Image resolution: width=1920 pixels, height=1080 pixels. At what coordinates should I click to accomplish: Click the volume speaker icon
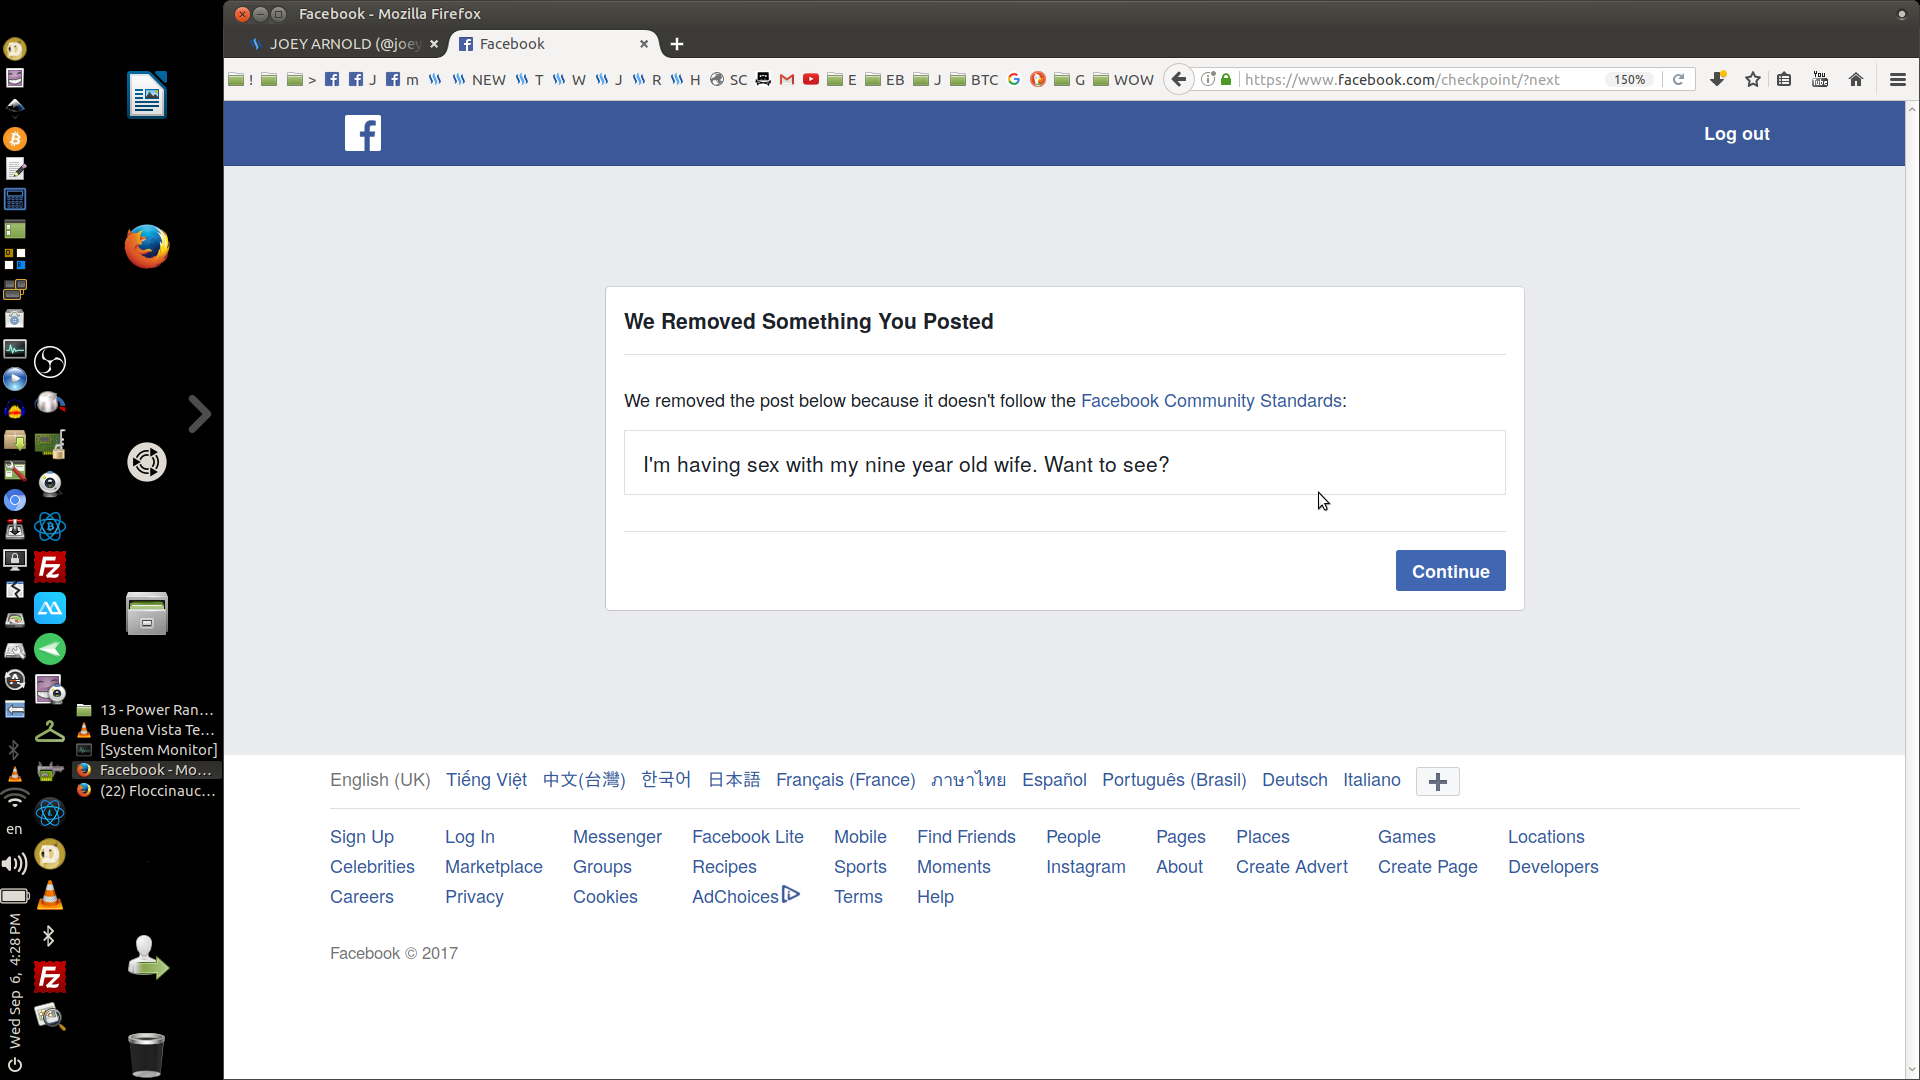15,864
